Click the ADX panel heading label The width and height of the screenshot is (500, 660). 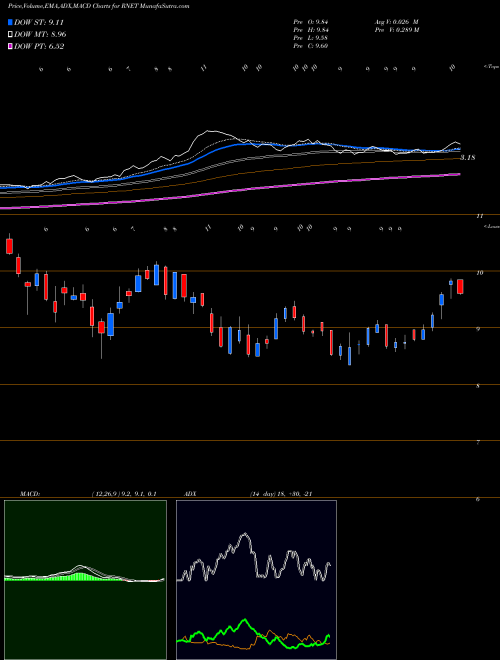point(191,494)
